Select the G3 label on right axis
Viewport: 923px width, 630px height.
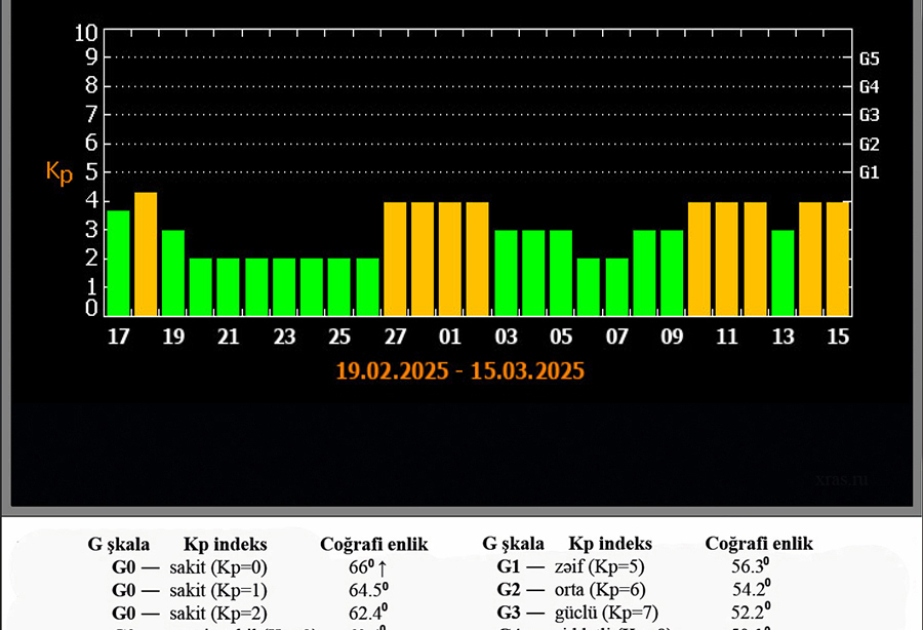point(869,115)
